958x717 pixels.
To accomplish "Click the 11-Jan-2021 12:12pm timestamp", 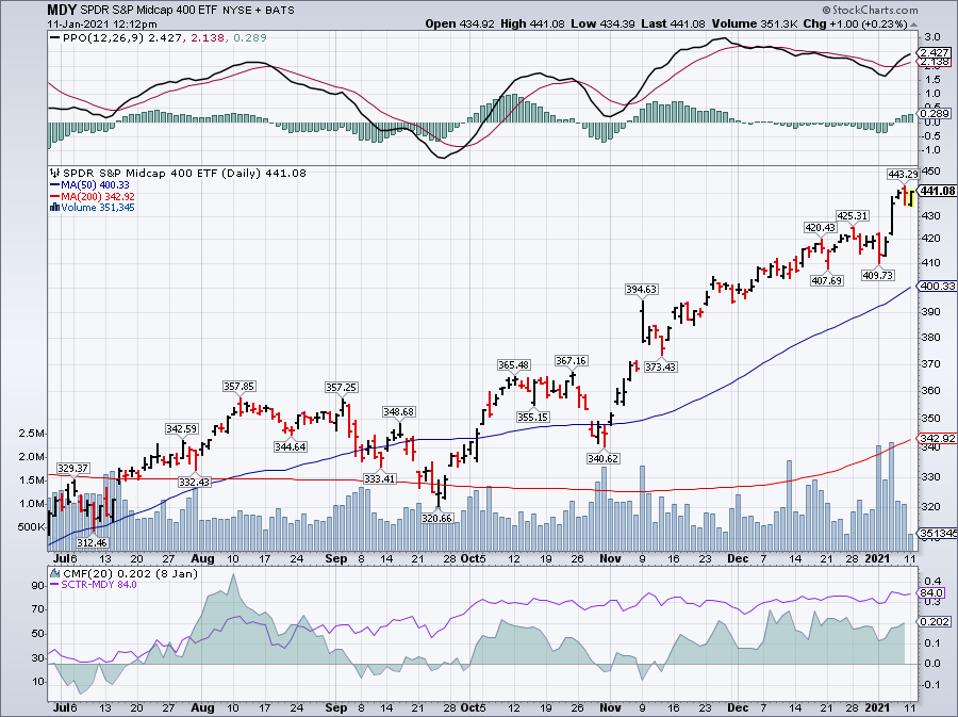I will [102, 24].
